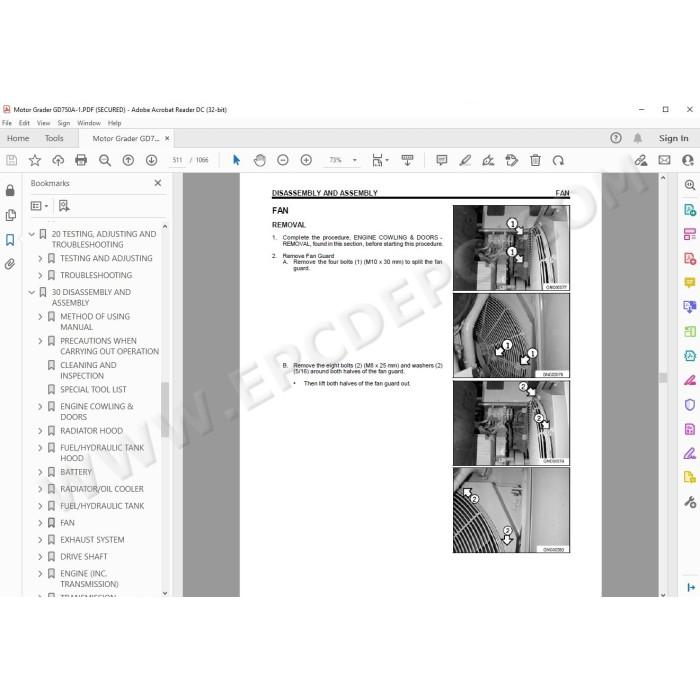The image size is (700, 700).
Task: Collapse 30 Disassembly and Assembly section
Action: pyautogui.click(x=32, y=292)
